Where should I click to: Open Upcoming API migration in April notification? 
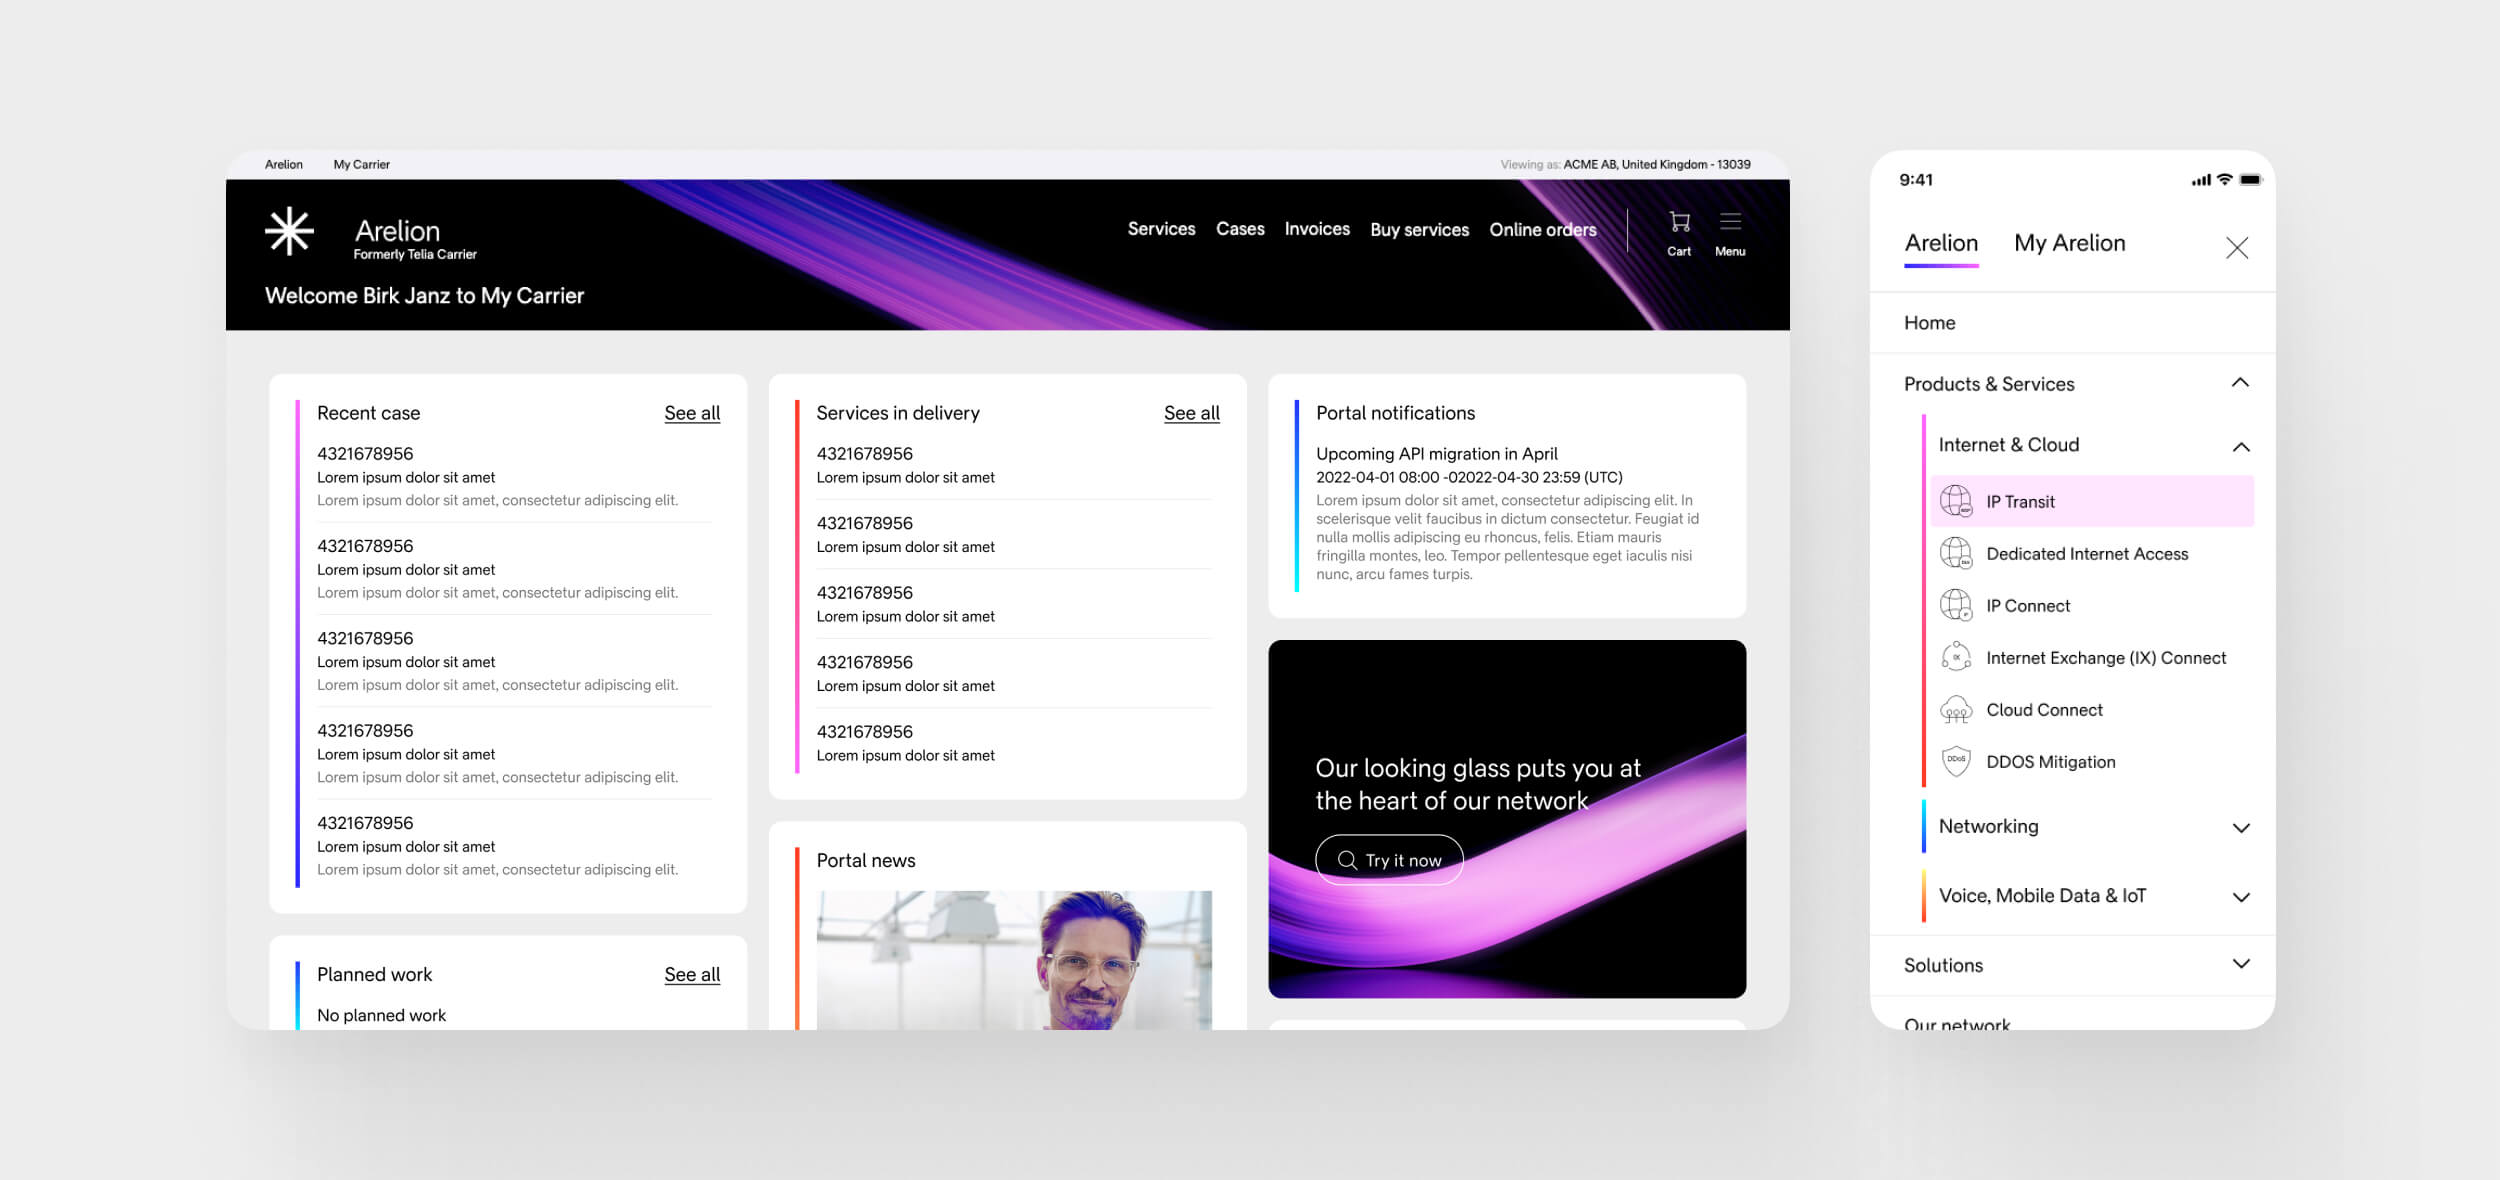(1437, 454)
